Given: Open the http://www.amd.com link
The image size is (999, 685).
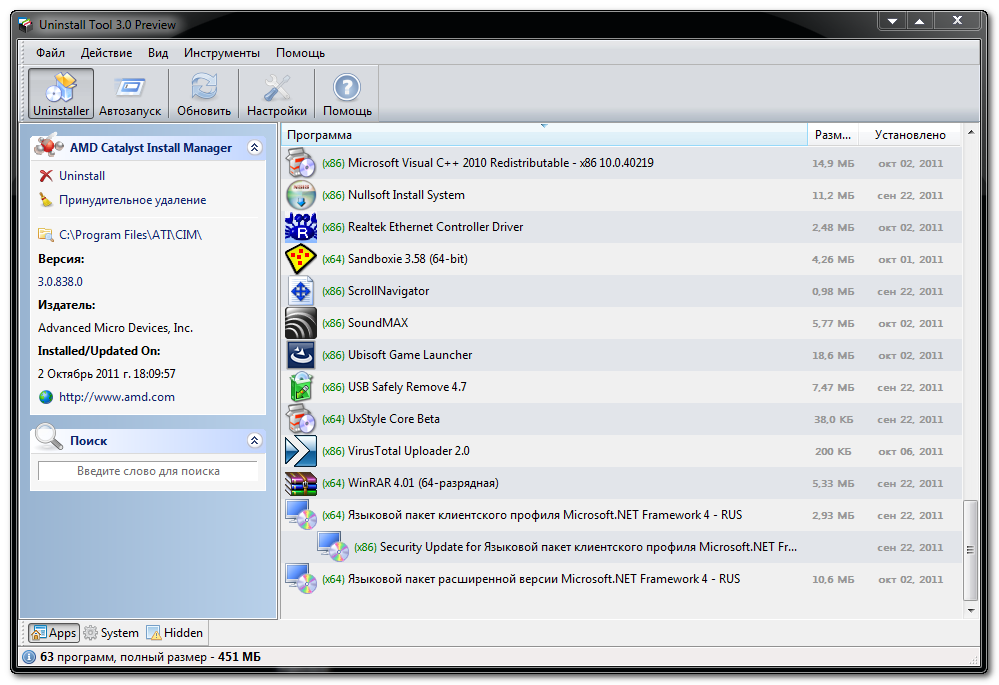Looking at the screenshot, I should point(116,397).
